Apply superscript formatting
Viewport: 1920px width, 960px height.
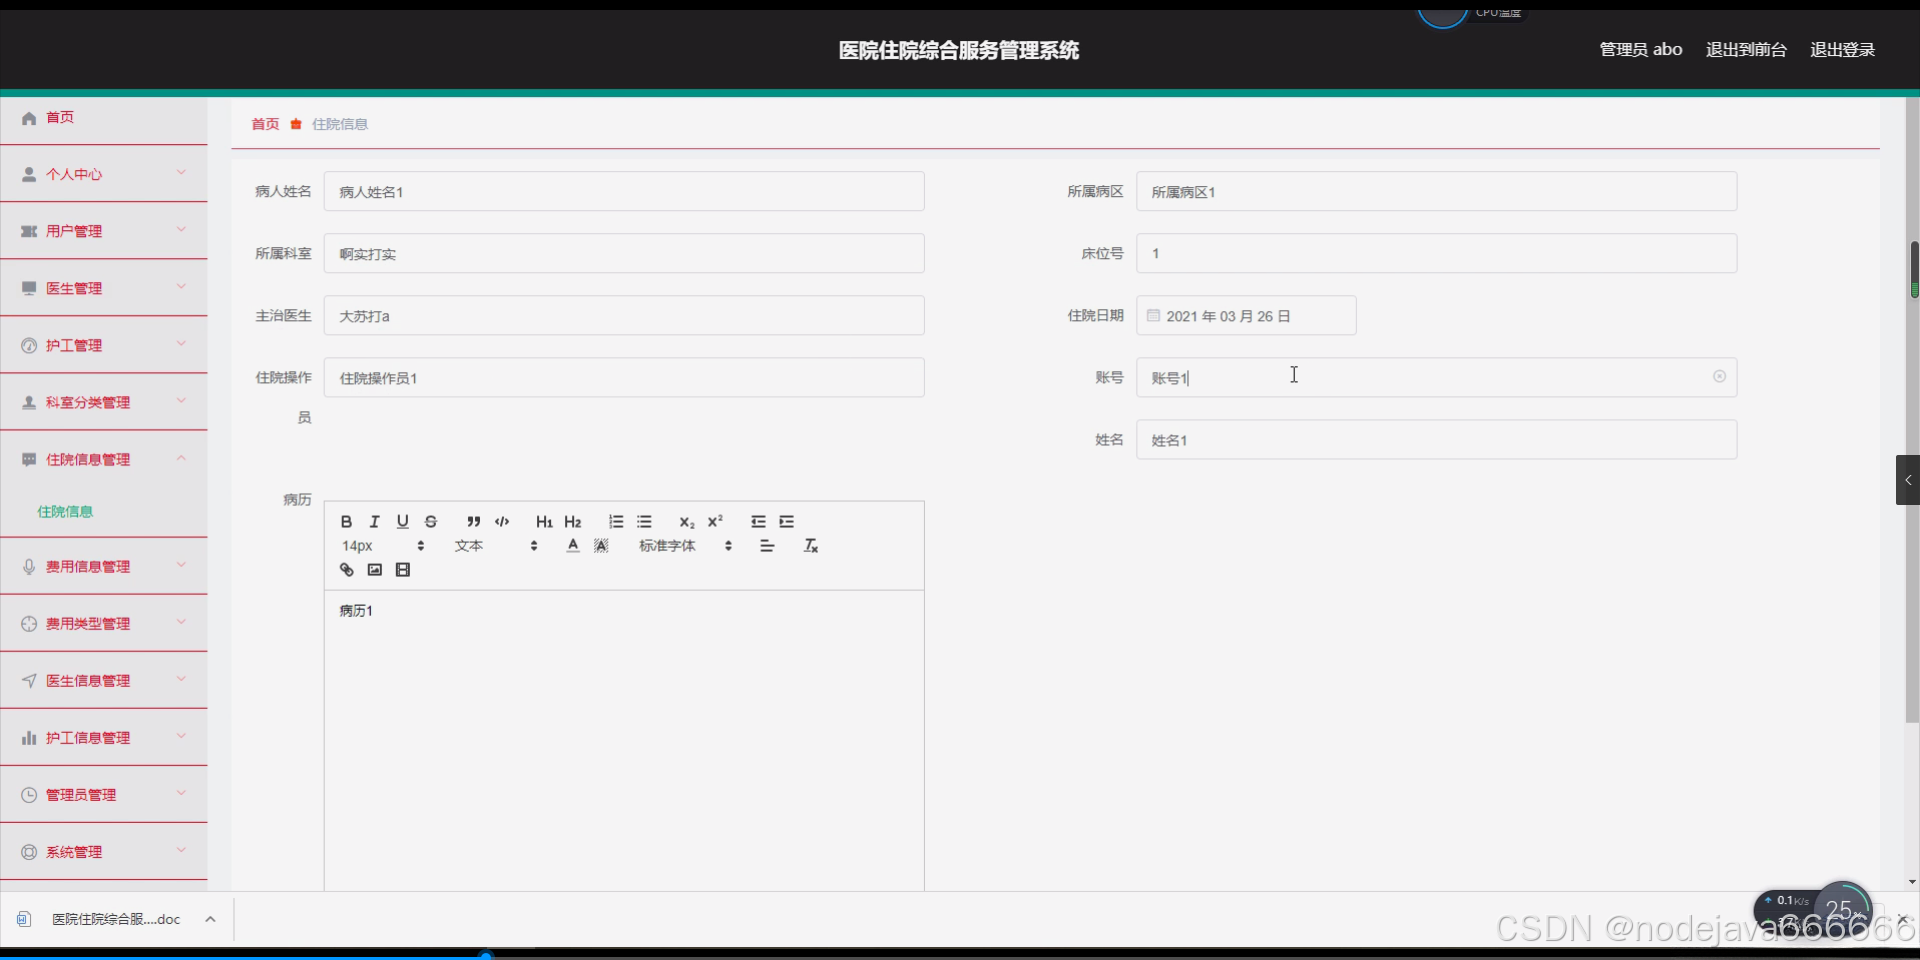(715, 522)
